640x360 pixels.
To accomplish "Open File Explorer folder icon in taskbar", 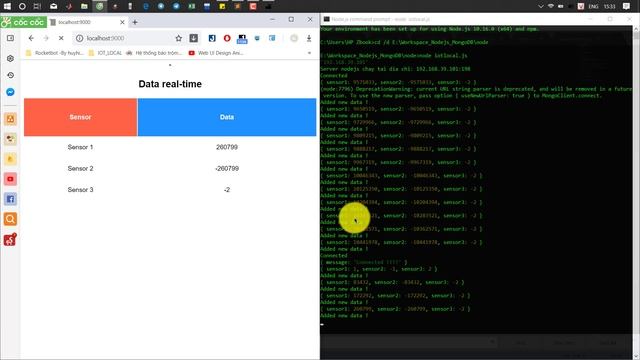I will coord(84,6).
